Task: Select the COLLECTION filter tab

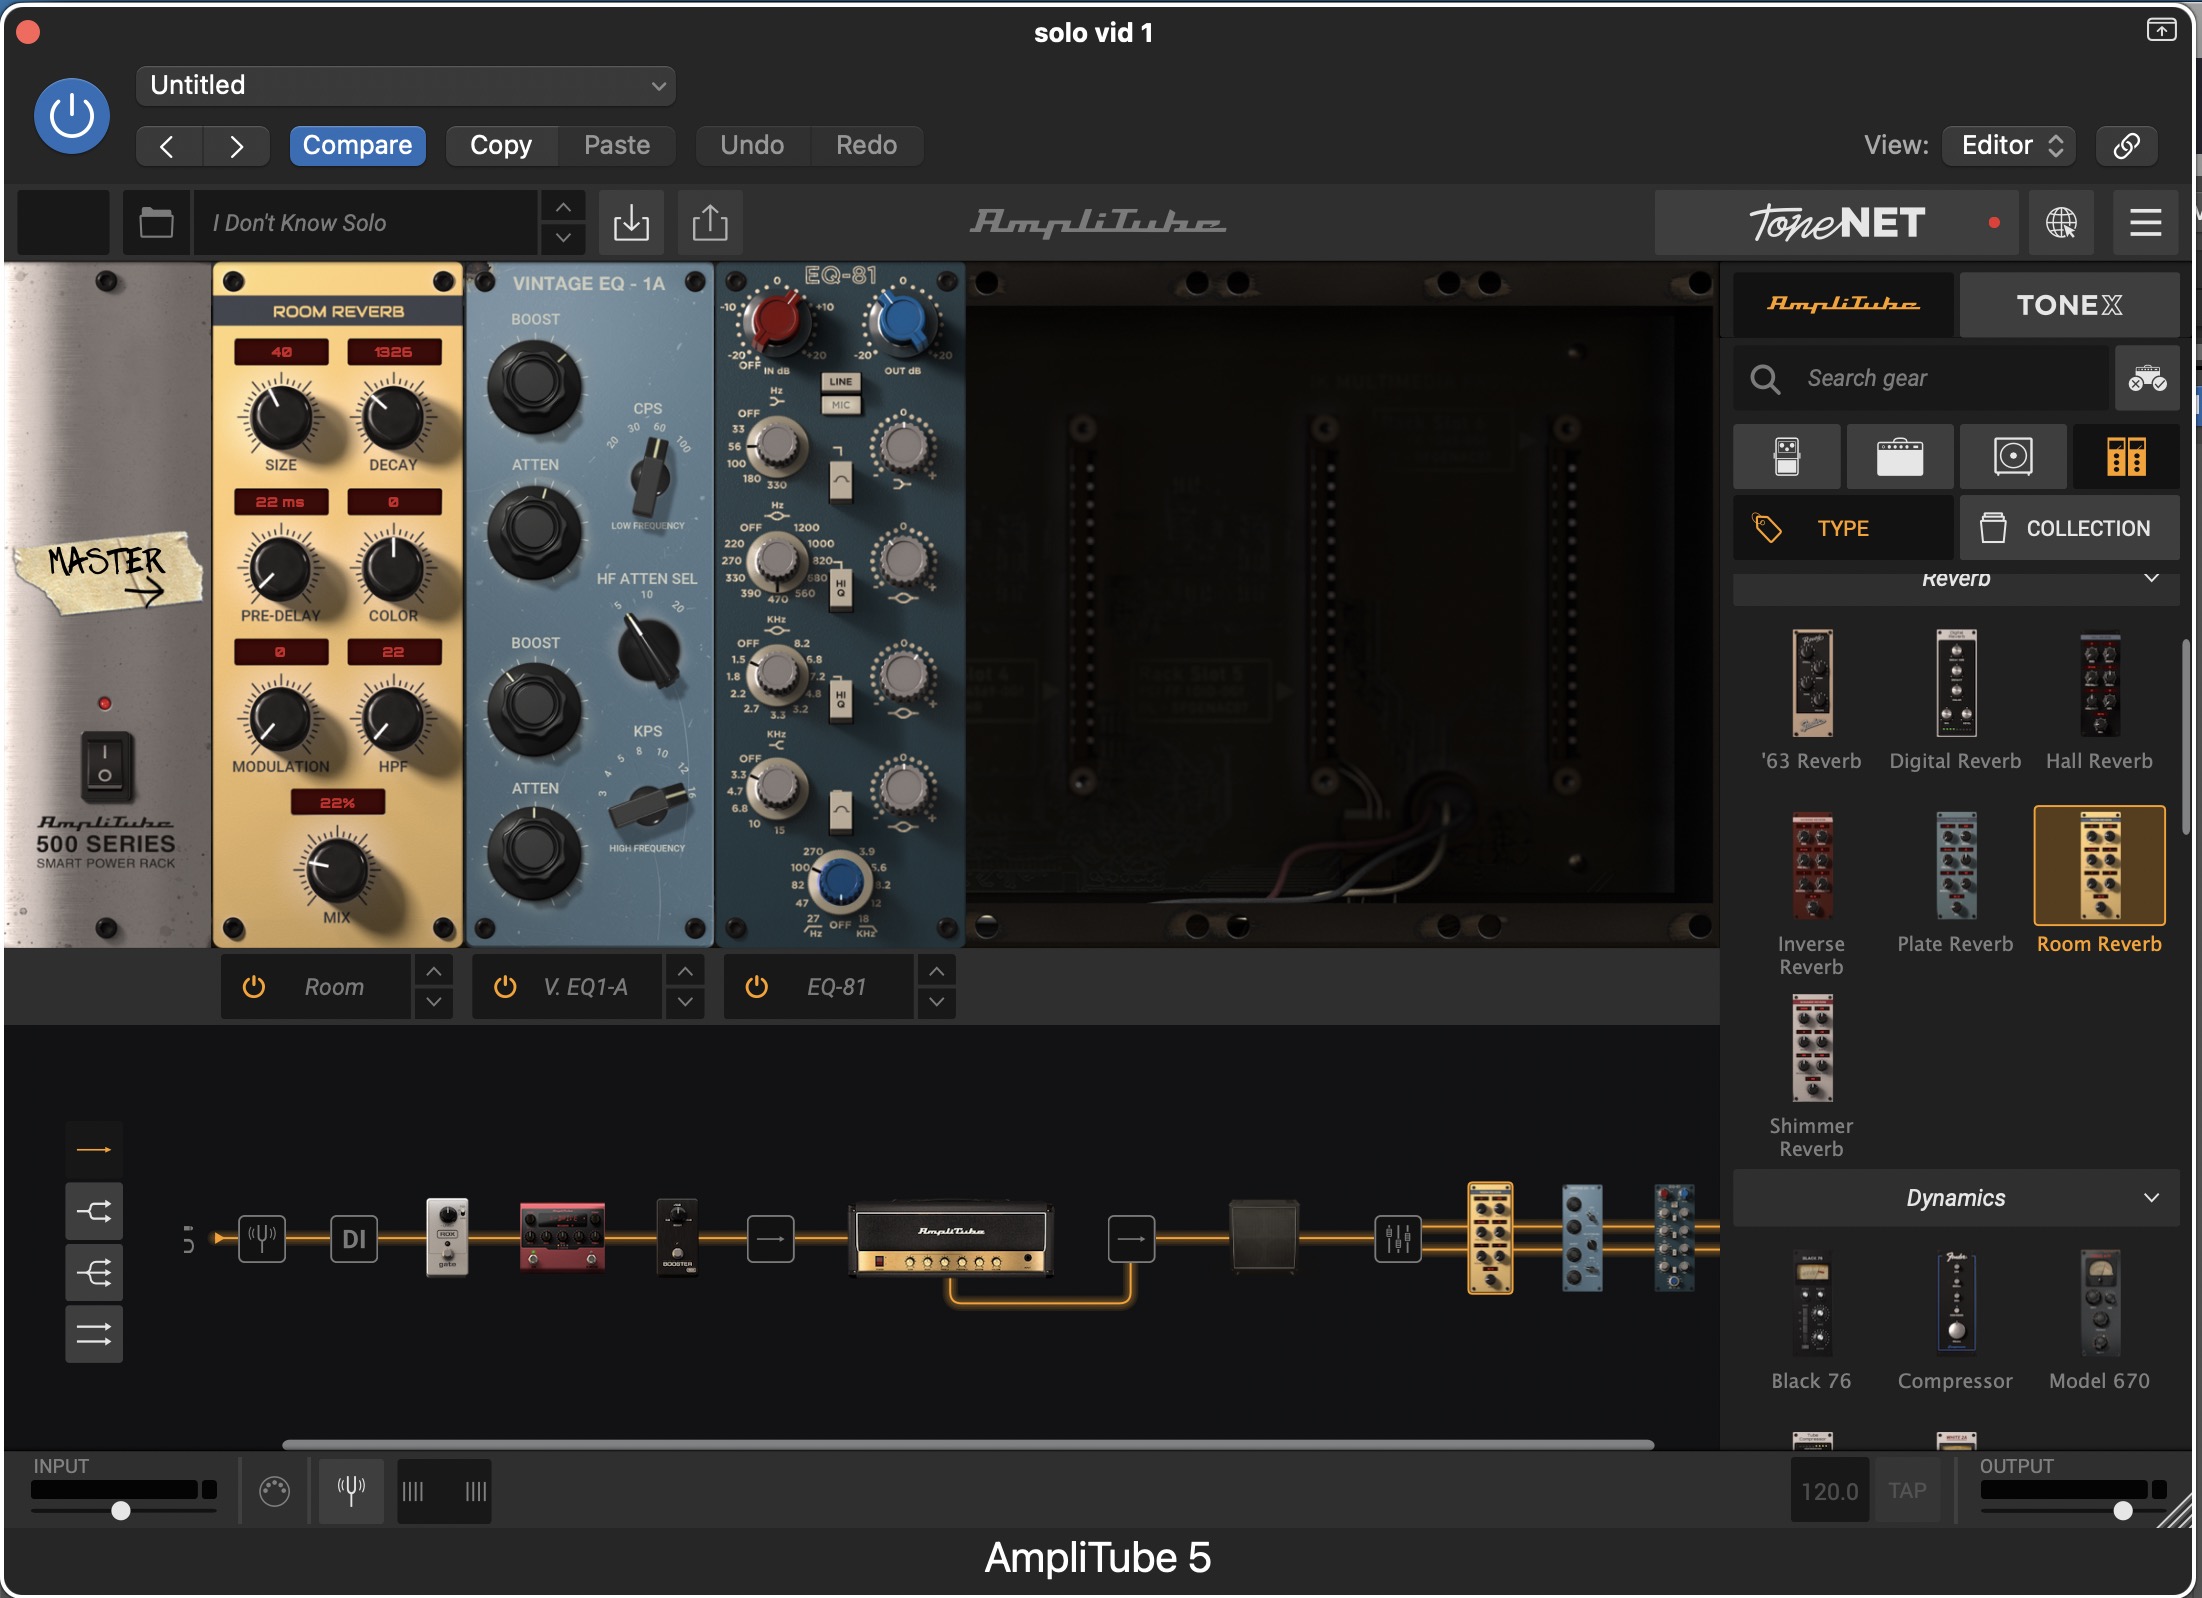Action: point(2069,528)
